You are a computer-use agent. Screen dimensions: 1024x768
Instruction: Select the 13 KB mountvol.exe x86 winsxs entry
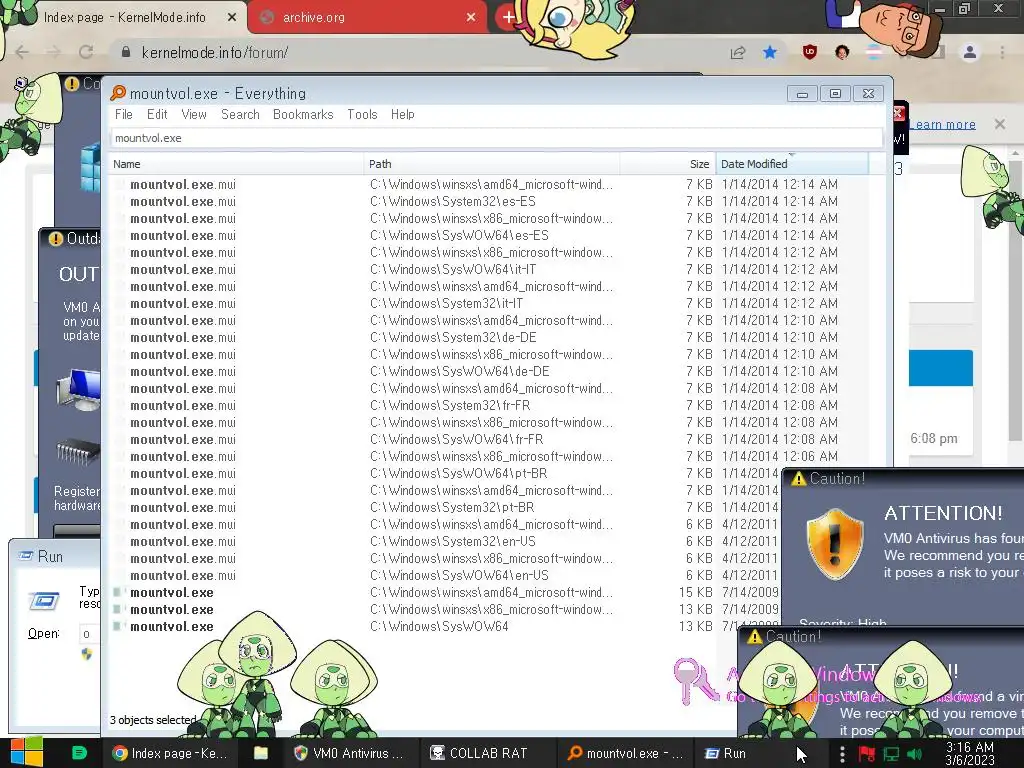pyautogui.click(x=172, y=609)
